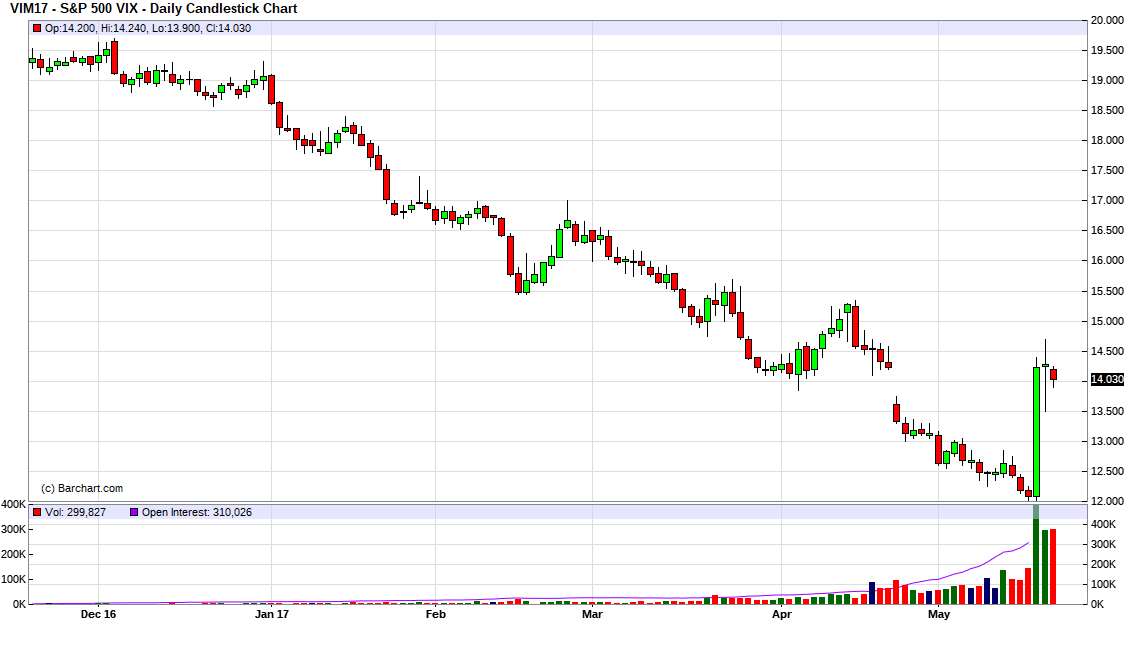Click the red Vol legend swatch
The image size is (1129, 645).
pos(37,513)
